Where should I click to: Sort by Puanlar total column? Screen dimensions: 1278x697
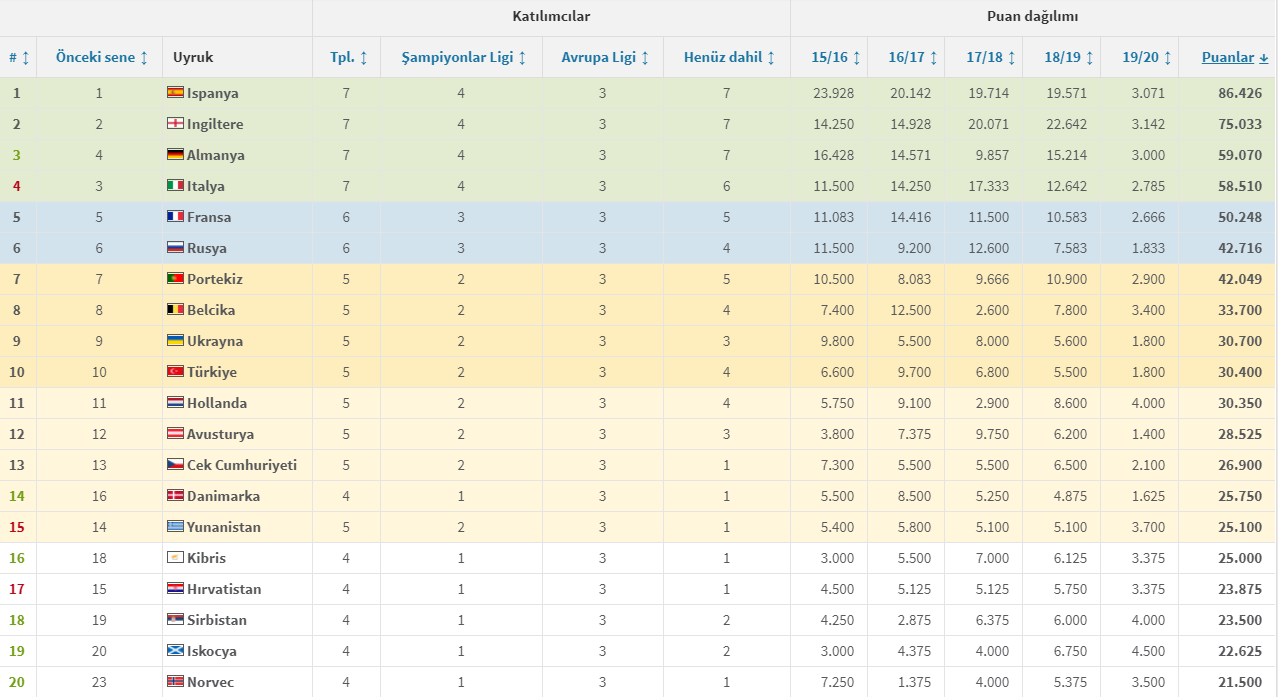click(1235, 58)
